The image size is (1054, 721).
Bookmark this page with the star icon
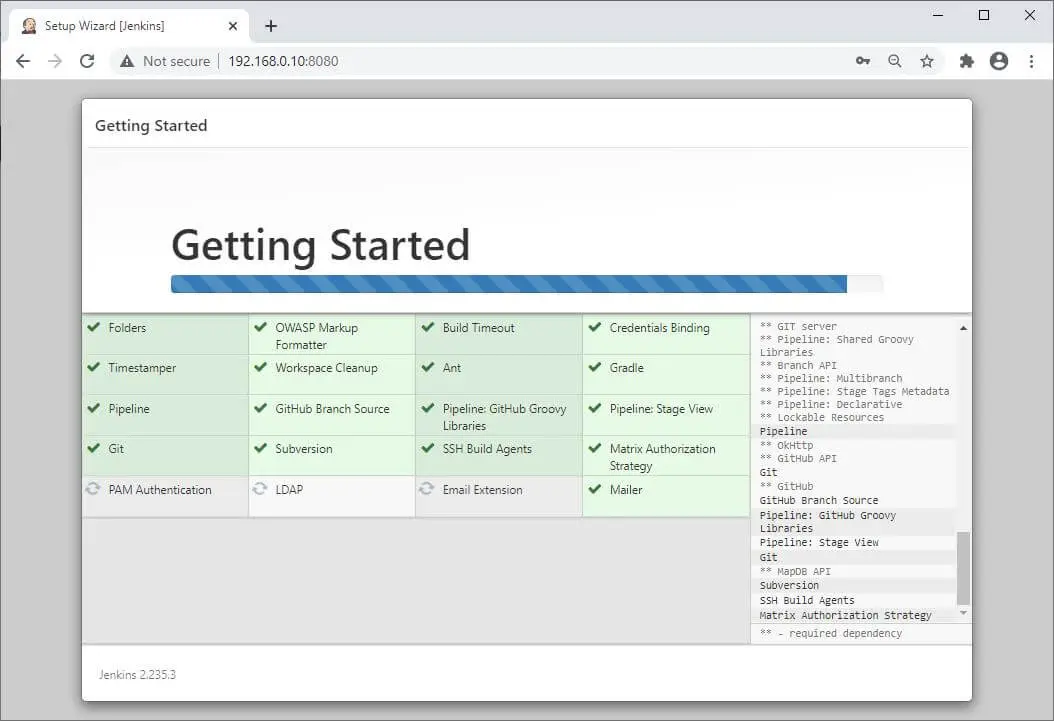tap(927, 61)
